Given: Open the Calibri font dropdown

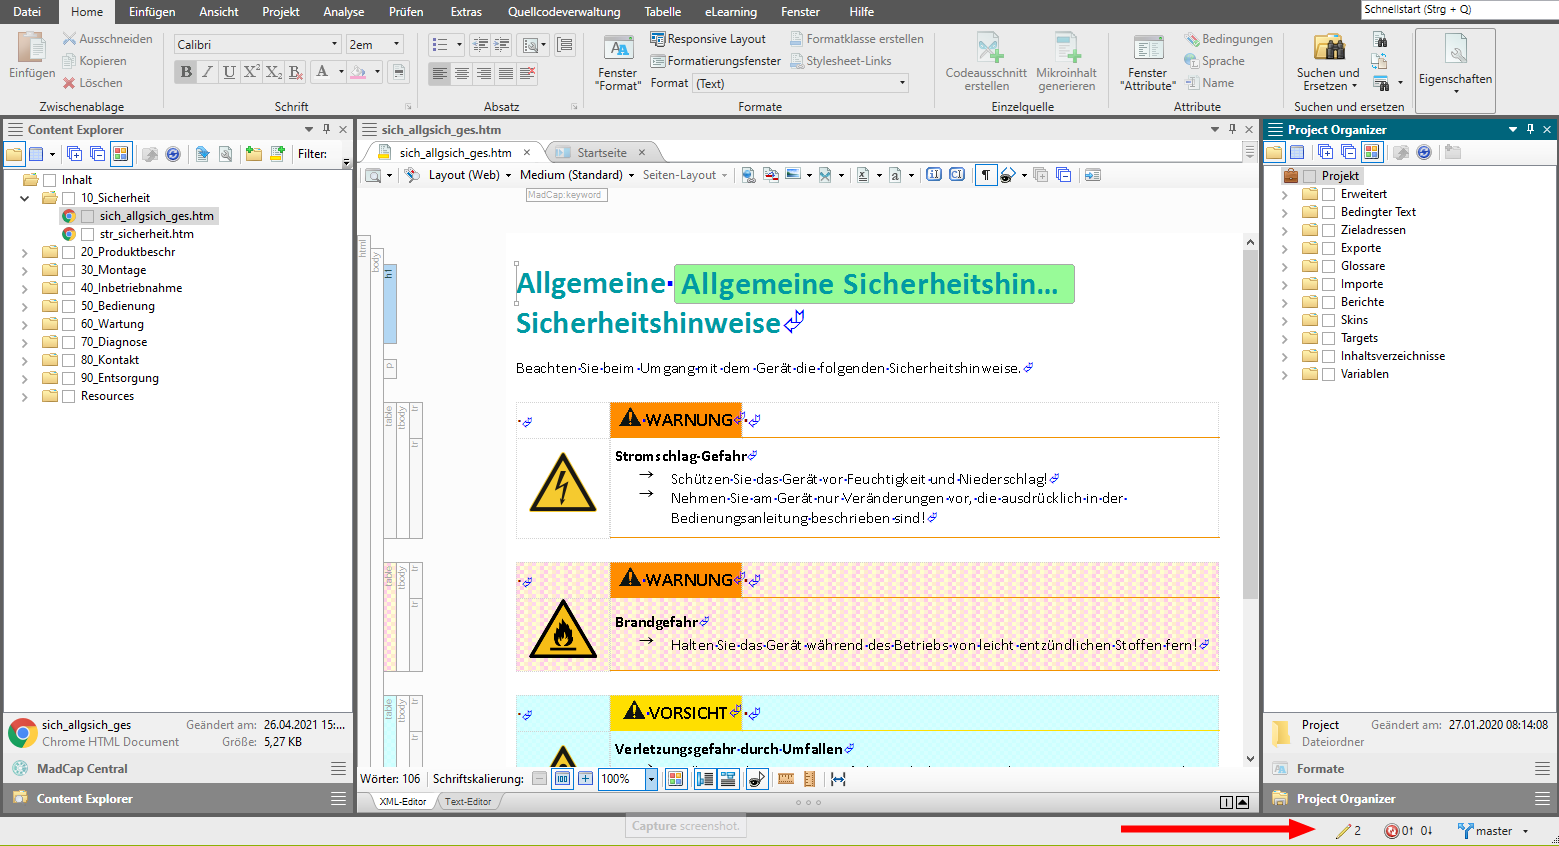Looking at the screenshot, I should click(334, 44).
